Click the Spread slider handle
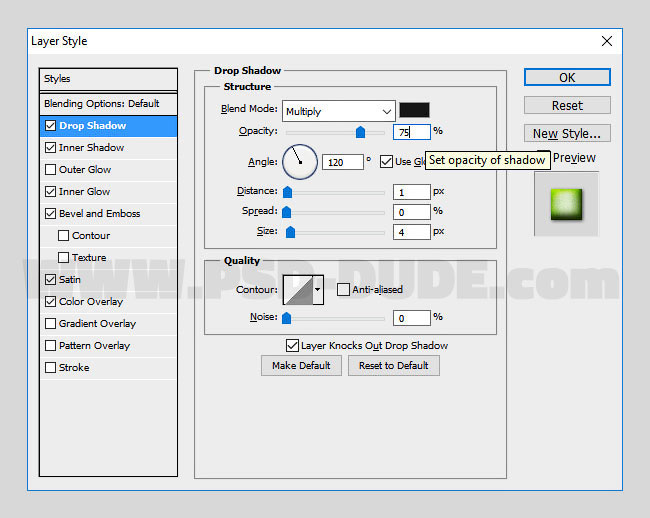Screen dimensions: 650x518 286,212
